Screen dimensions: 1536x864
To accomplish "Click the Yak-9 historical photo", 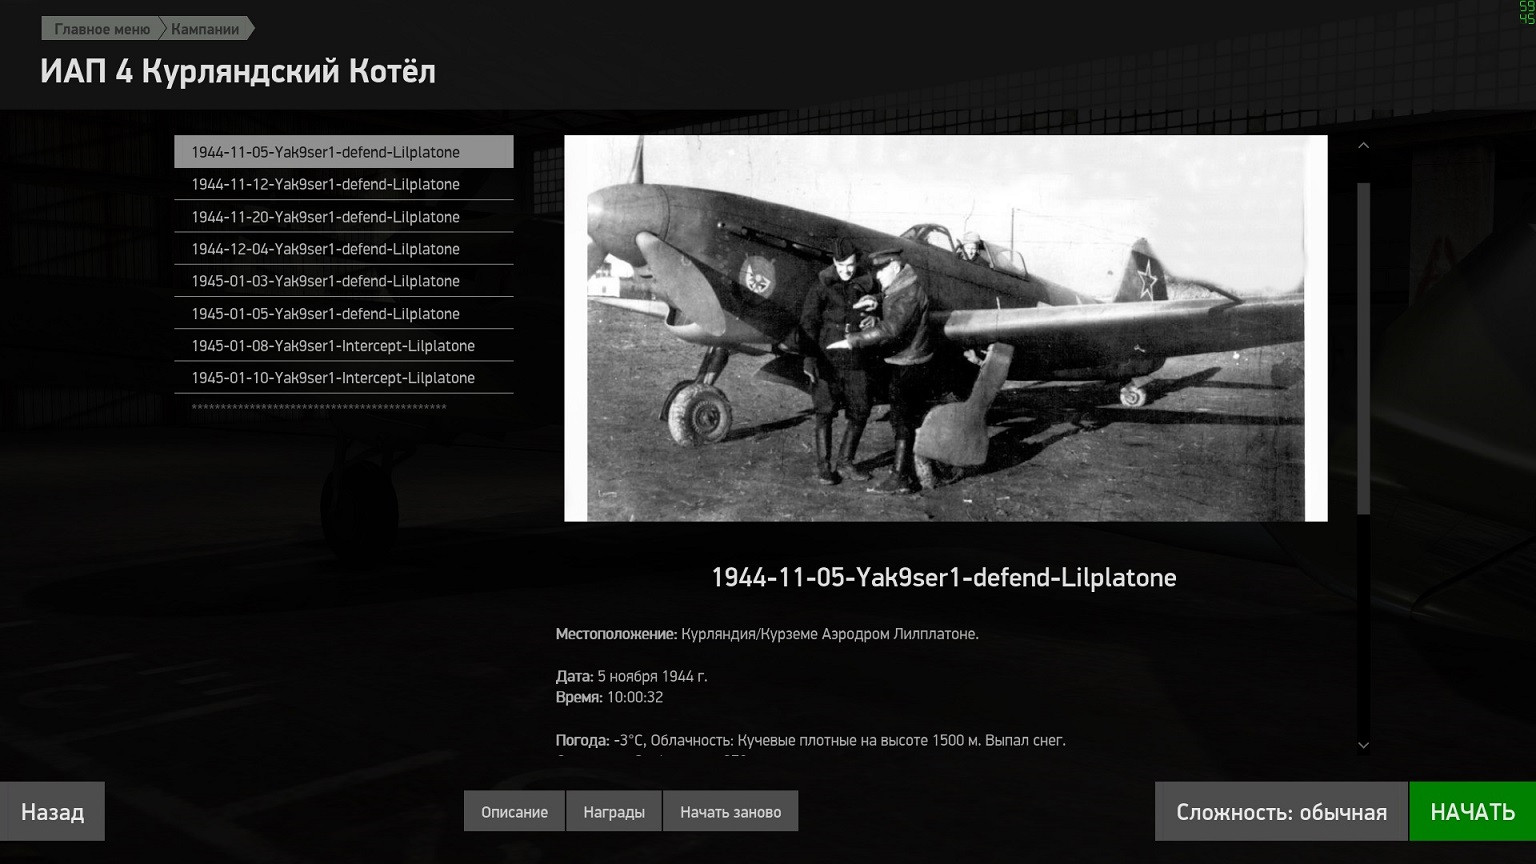I will (946, 328).
